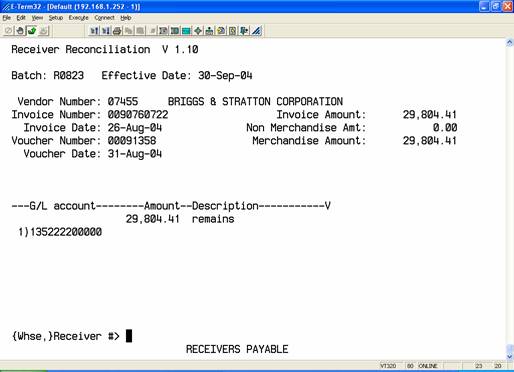
Task: Click the yellow arrow page toolbar icon
Action: click(x=221, y=31)
